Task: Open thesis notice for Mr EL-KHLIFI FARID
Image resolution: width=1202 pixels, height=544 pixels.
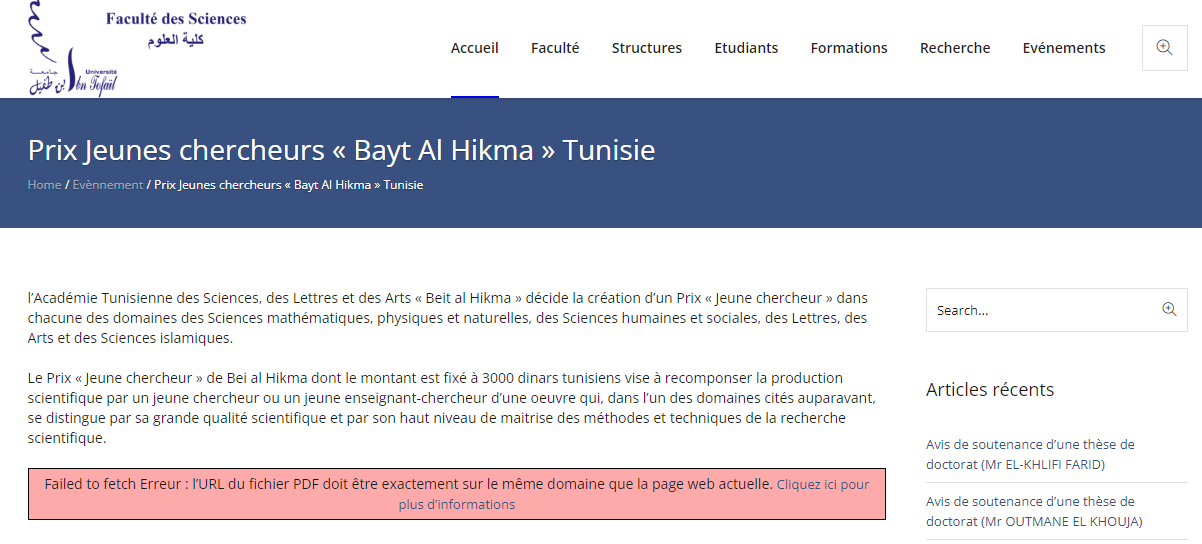Action: point(1030,454)
